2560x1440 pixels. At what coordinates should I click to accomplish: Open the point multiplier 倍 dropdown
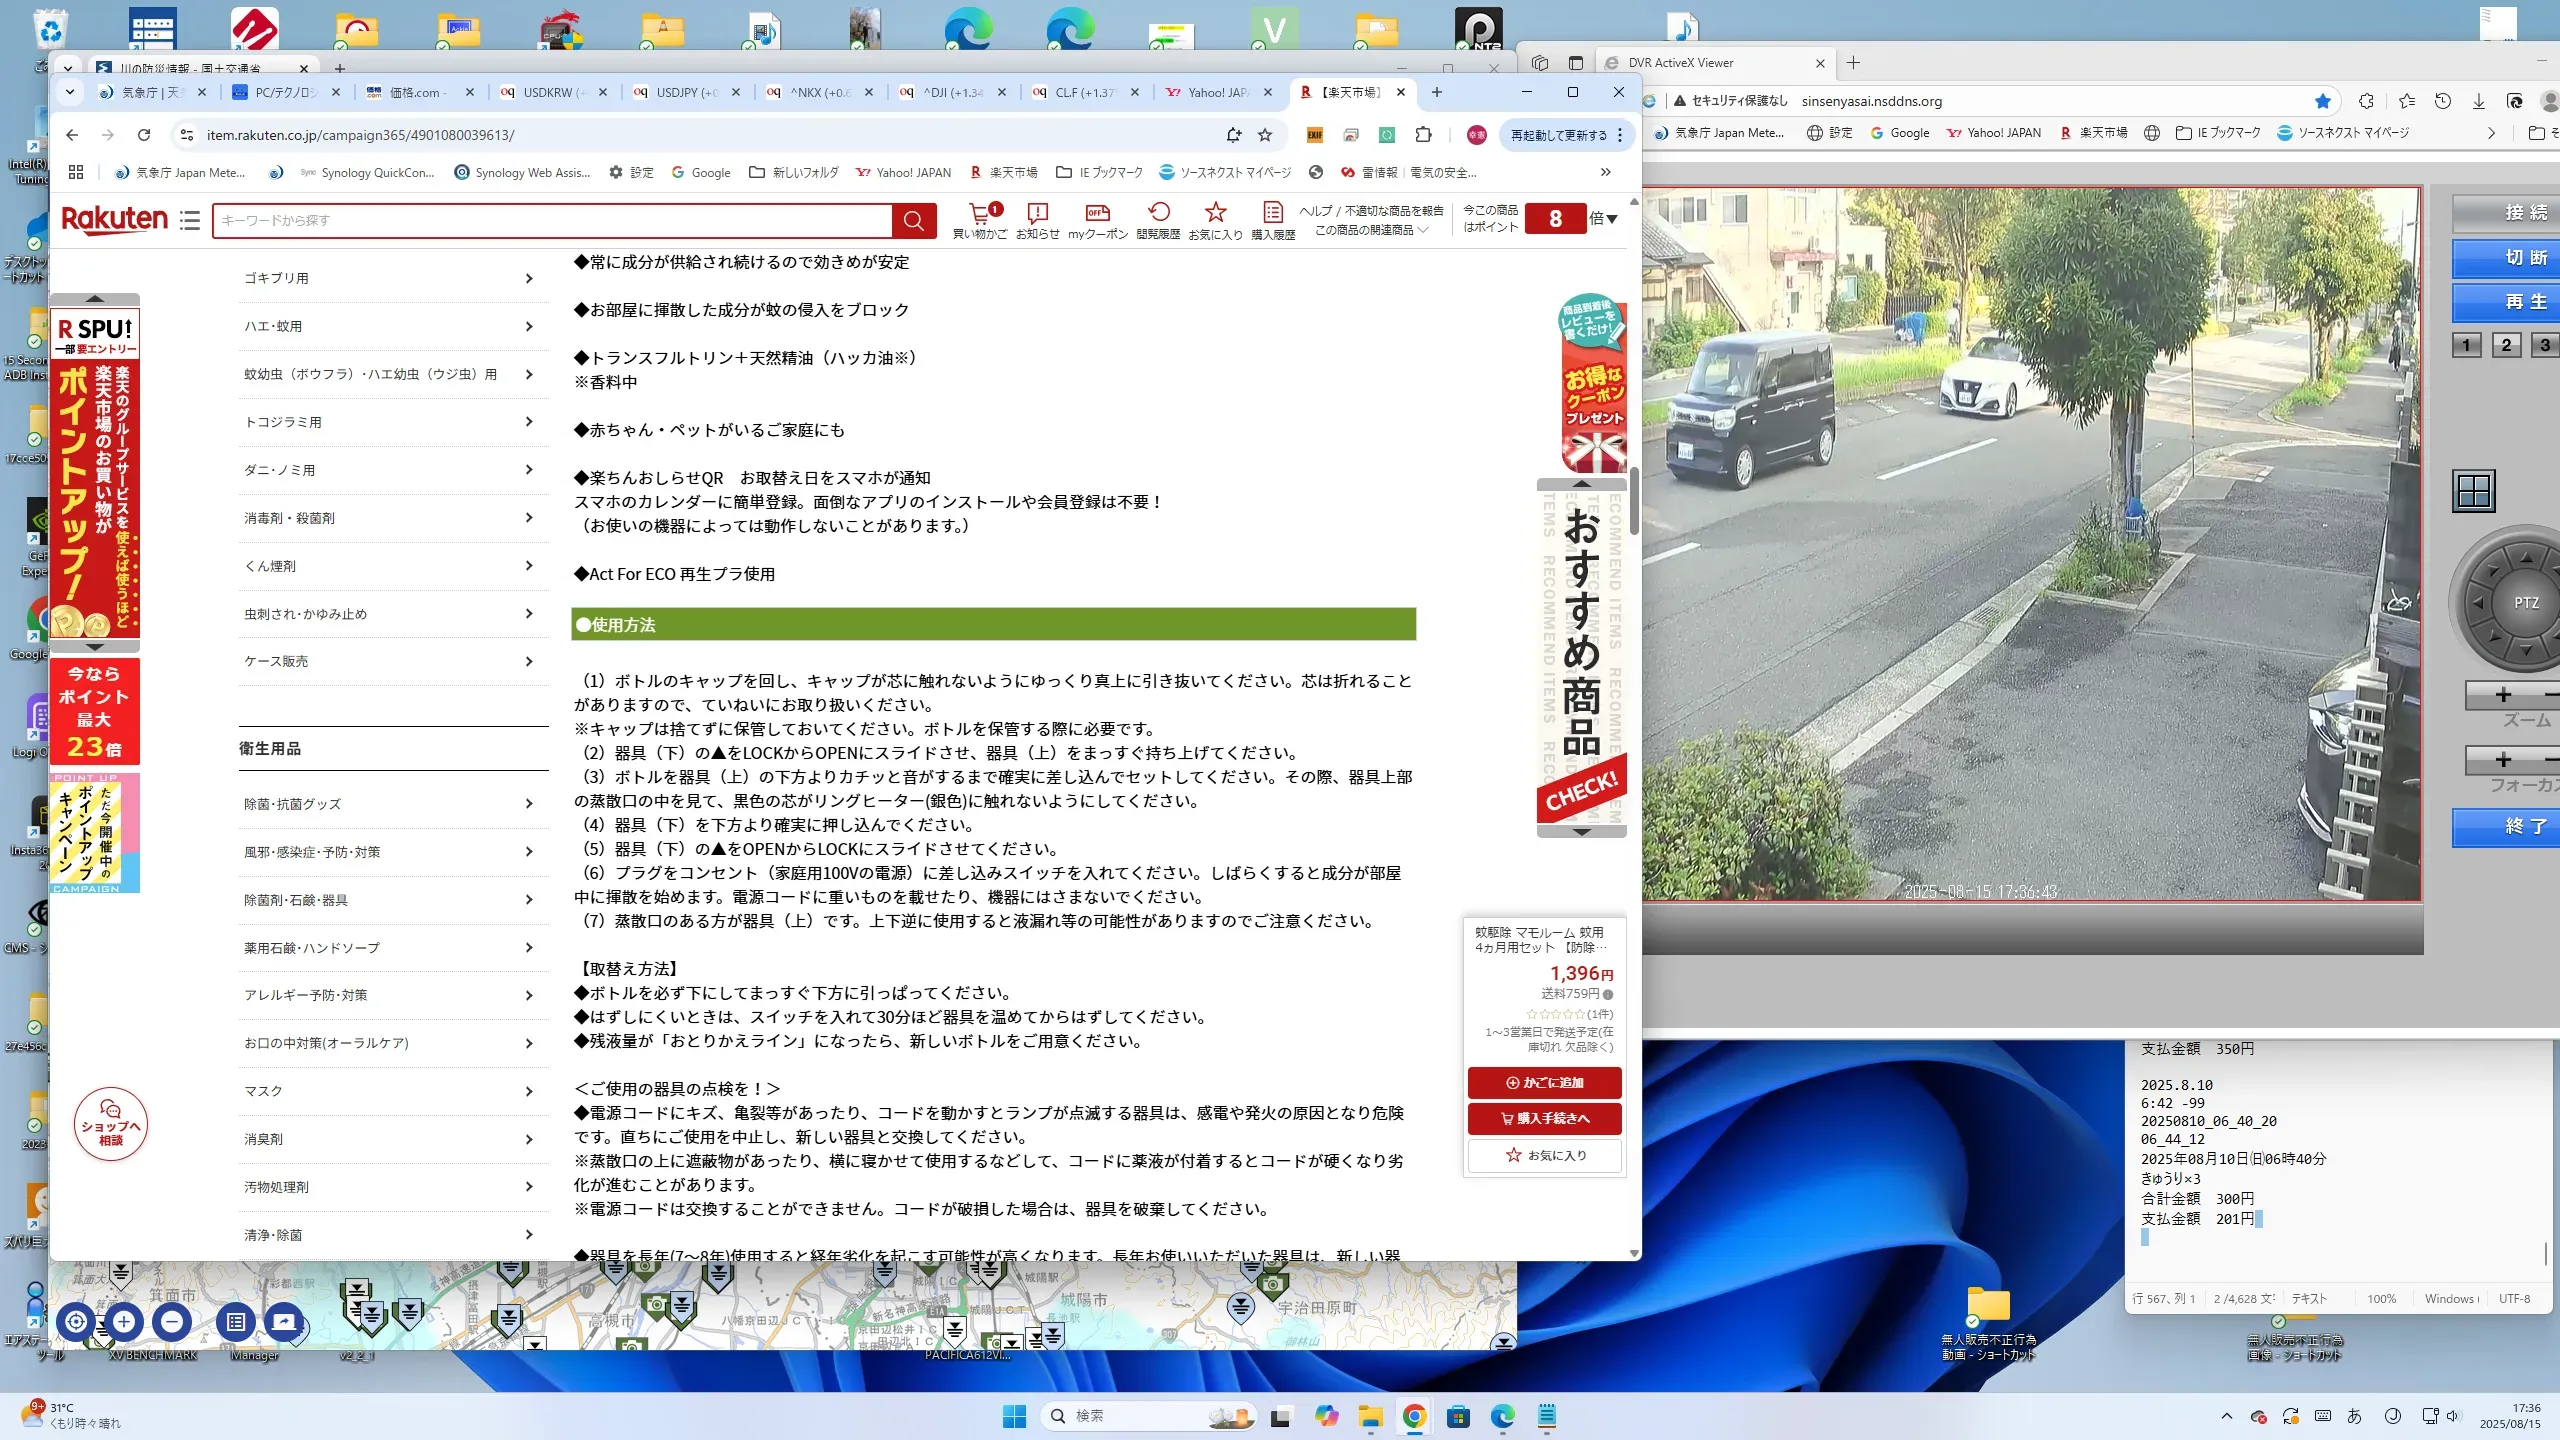tap(1603, 219)
